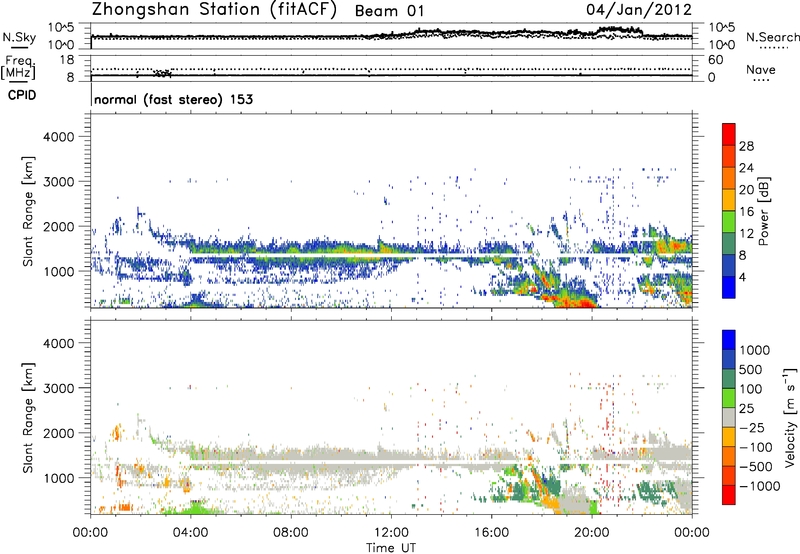Click the red bottom of velocity colorbar

pyautogui.click(x=729, y=495)
